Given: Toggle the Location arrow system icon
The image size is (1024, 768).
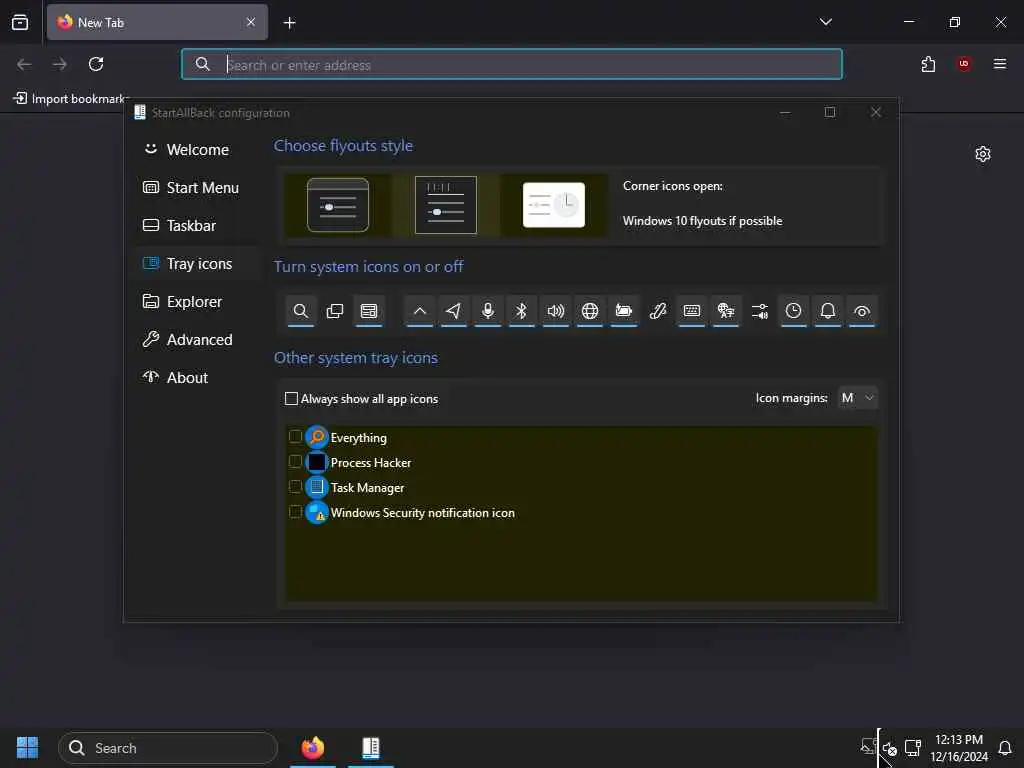Looking at the screenshot, I should point(454,311).
